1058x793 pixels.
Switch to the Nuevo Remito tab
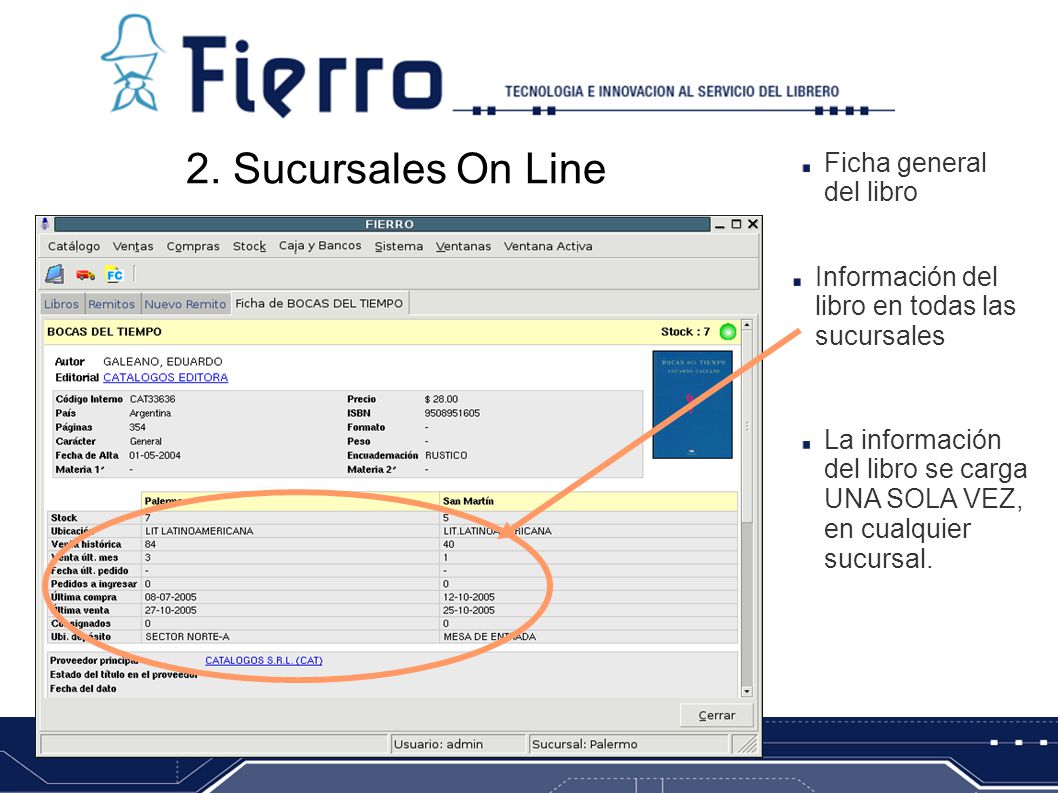[185, 304]
